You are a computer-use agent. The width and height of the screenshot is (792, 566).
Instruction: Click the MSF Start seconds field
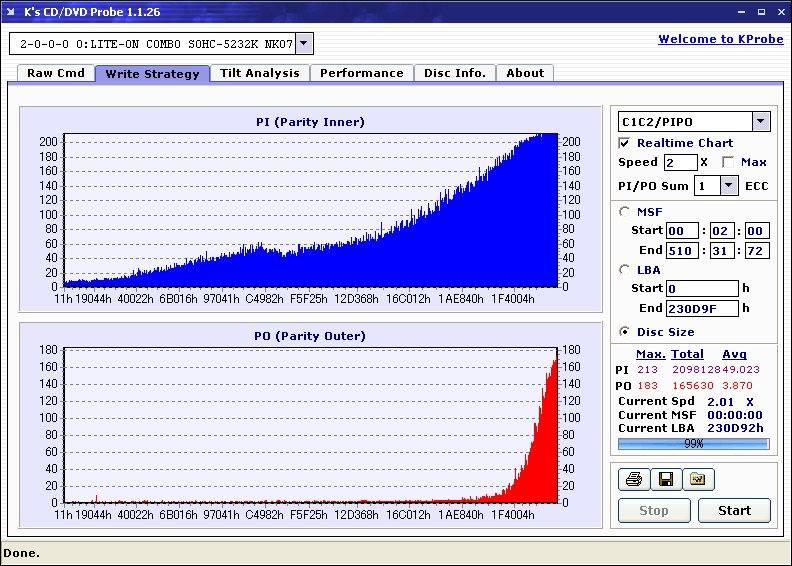click(x=722, y=231)
